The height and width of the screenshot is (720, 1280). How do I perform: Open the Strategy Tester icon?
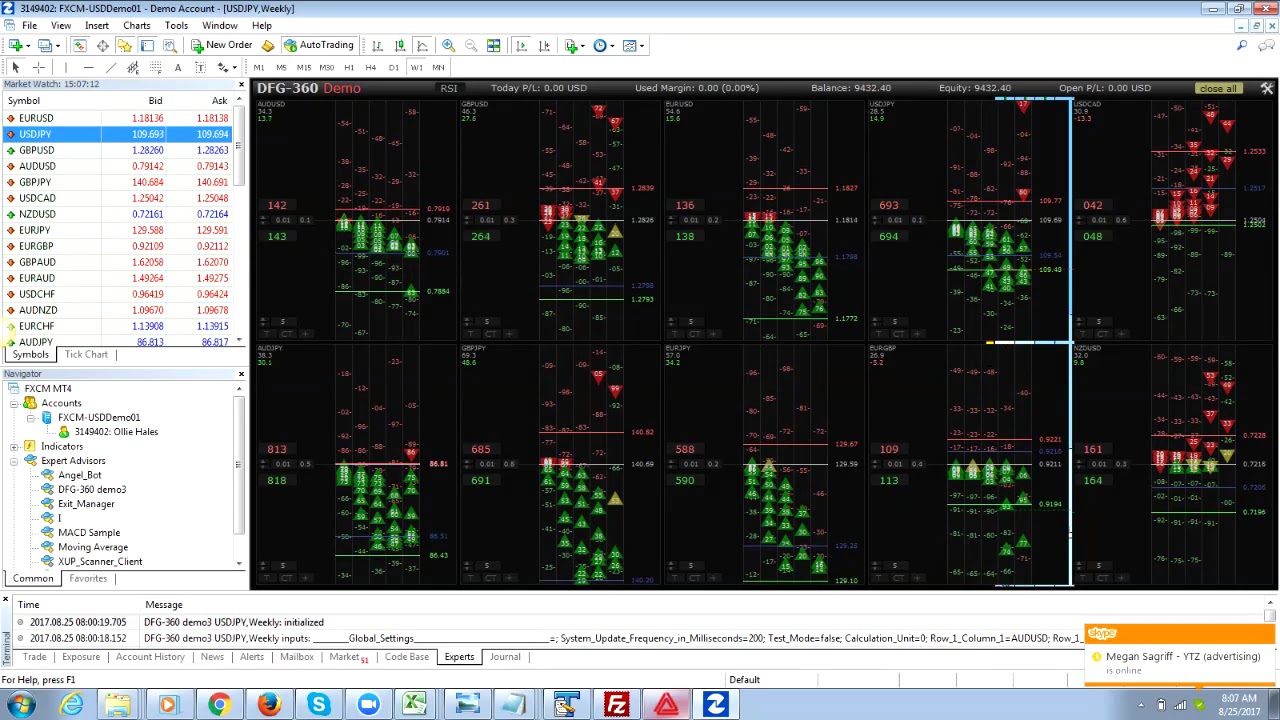click(170, 45)
